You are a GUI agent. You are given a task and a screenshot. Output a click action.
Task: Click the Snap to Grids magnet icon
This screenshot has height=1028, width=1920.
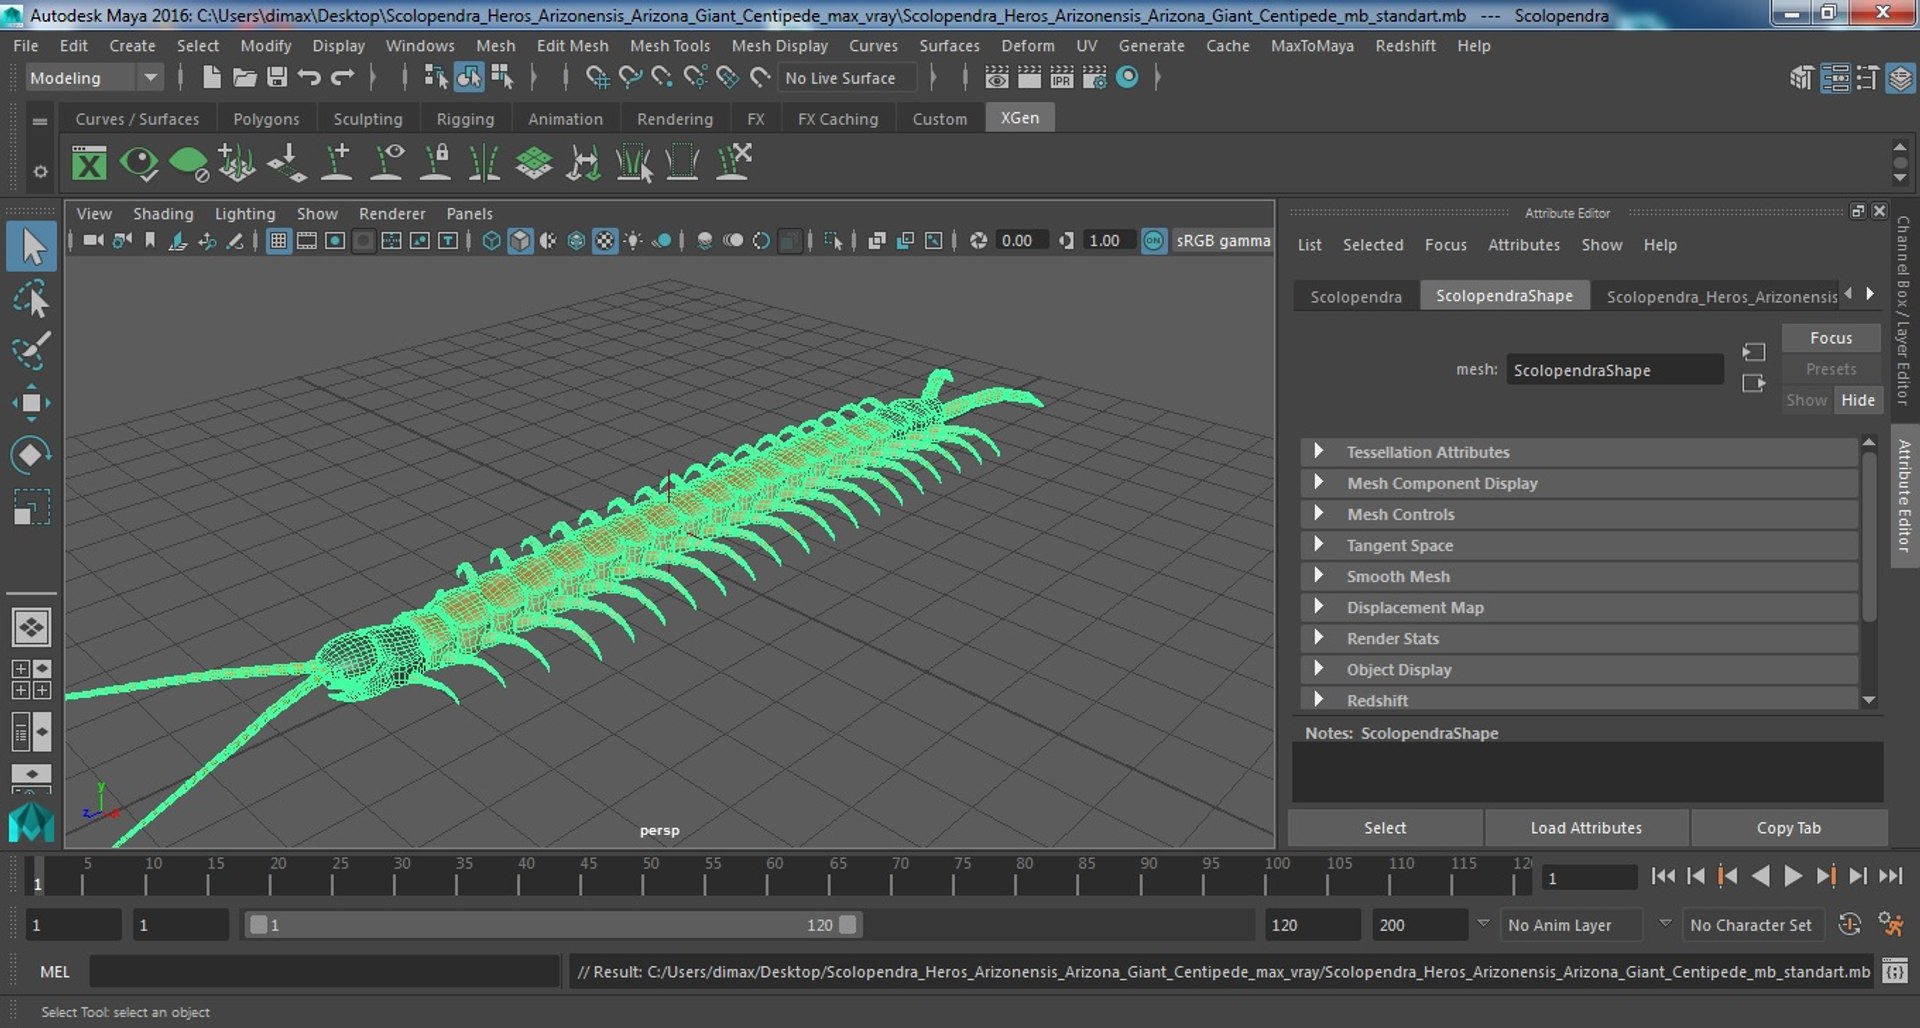pyautogui.click(x=597, y=78)
